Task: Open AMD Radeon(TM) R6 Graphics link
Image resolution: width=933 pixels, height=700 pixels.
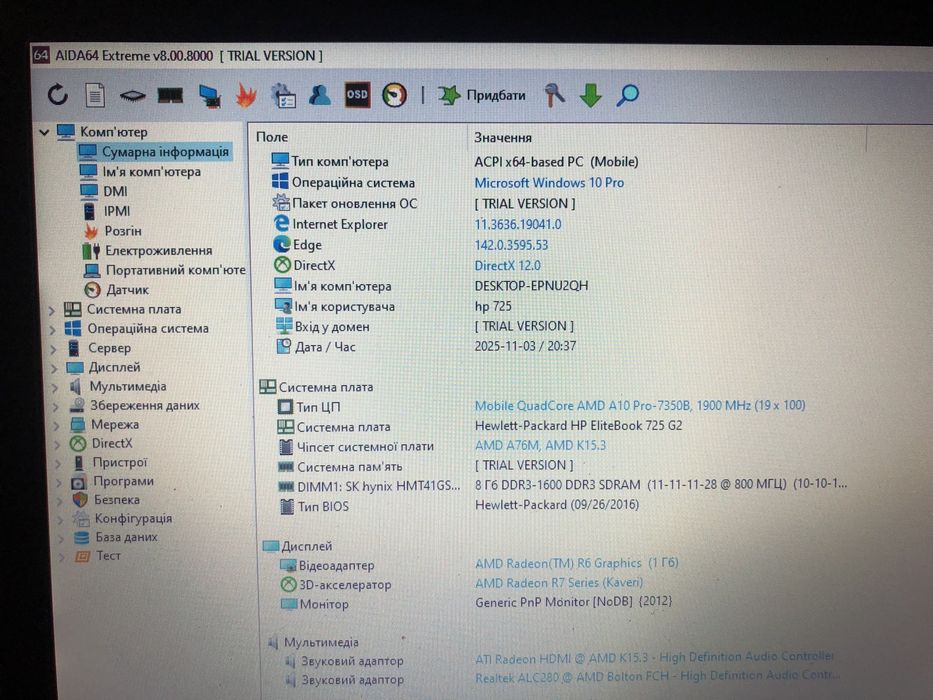Action: coord(577,563)
